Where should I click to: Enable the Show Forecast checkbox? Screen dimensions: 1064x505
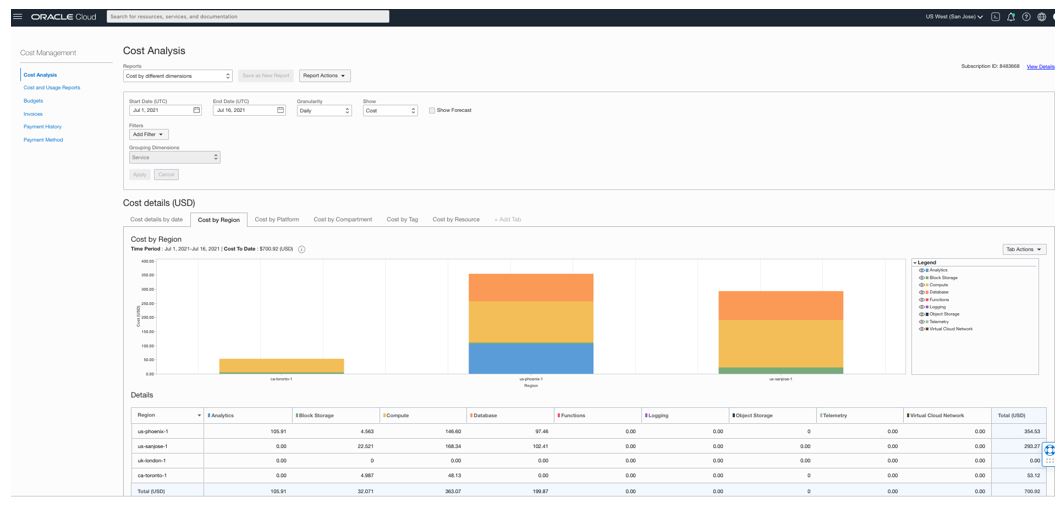(x=432, y=110)
